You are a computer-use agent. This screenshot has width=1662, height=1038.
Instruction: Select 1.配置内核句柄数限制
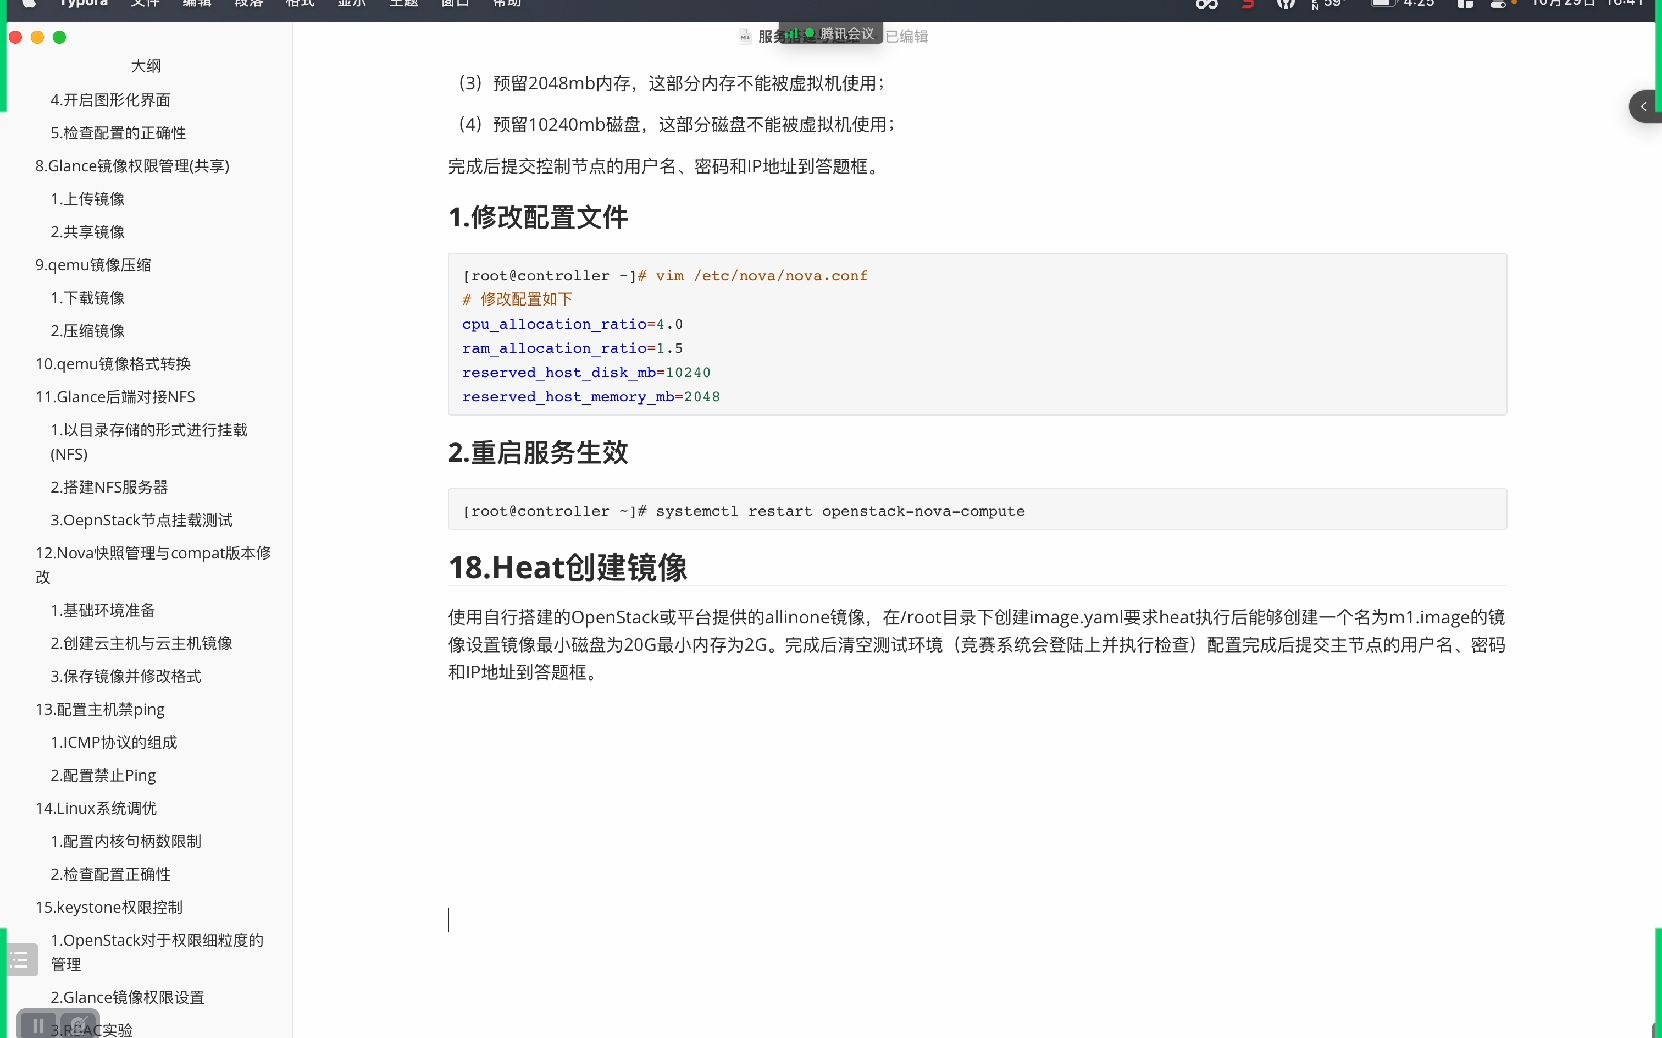(x=126, y=841)
